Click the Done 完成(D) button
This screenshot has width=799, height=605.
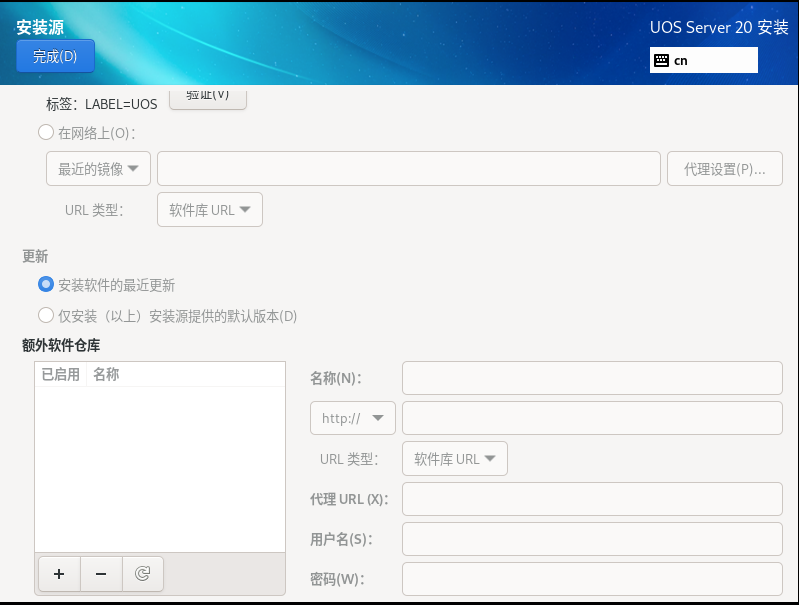pyautogui.click(x=55, y=56)
